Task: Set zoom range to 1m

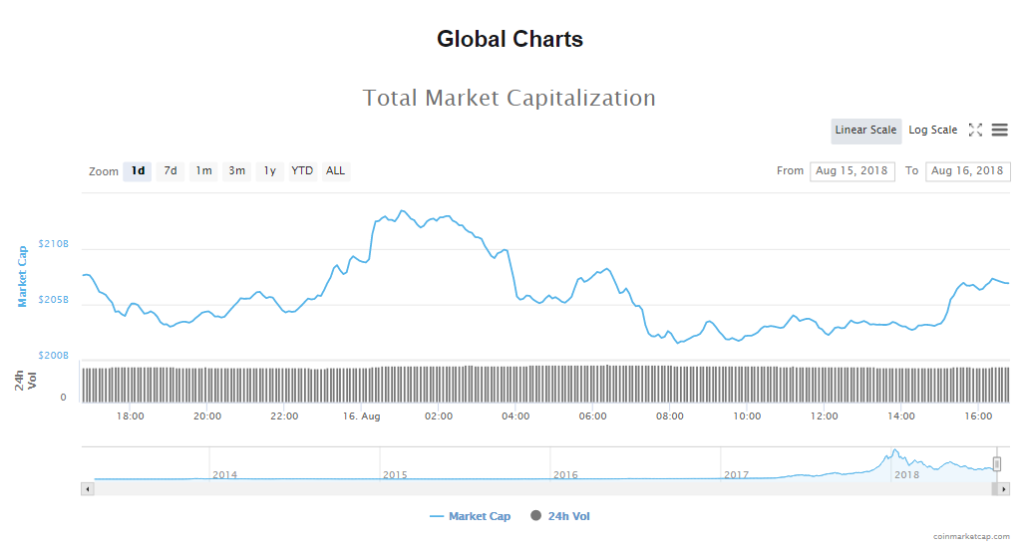Action: (204, 171)
